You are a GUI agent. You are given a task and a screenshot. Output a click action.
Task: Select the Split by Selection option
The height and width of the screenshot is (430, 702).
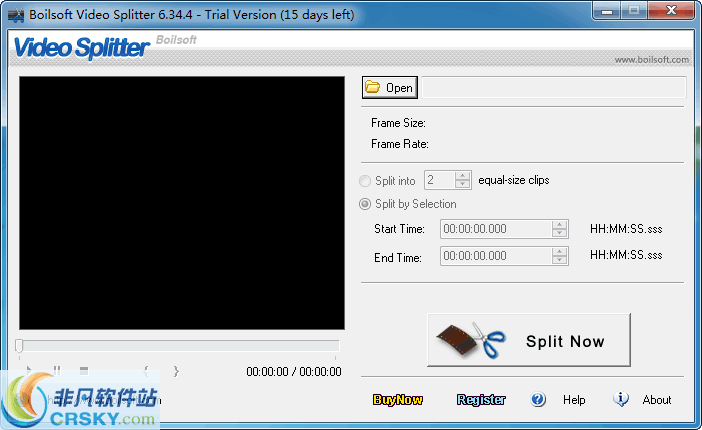pos(365,204)
